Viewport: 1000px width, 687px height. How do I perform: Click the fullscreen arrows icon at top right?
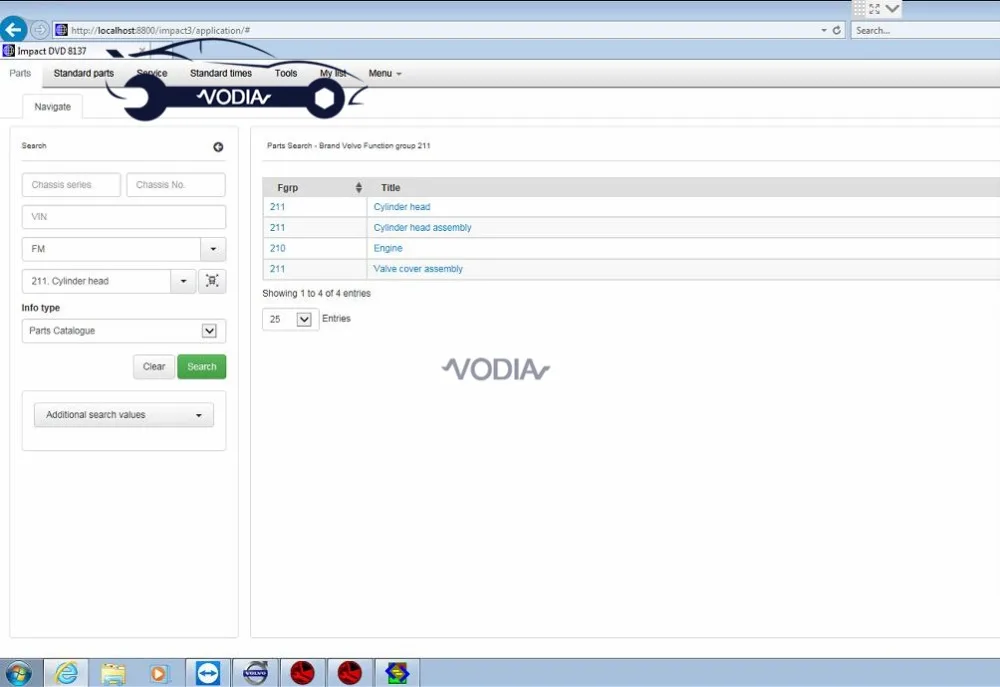tap(874, 9)
